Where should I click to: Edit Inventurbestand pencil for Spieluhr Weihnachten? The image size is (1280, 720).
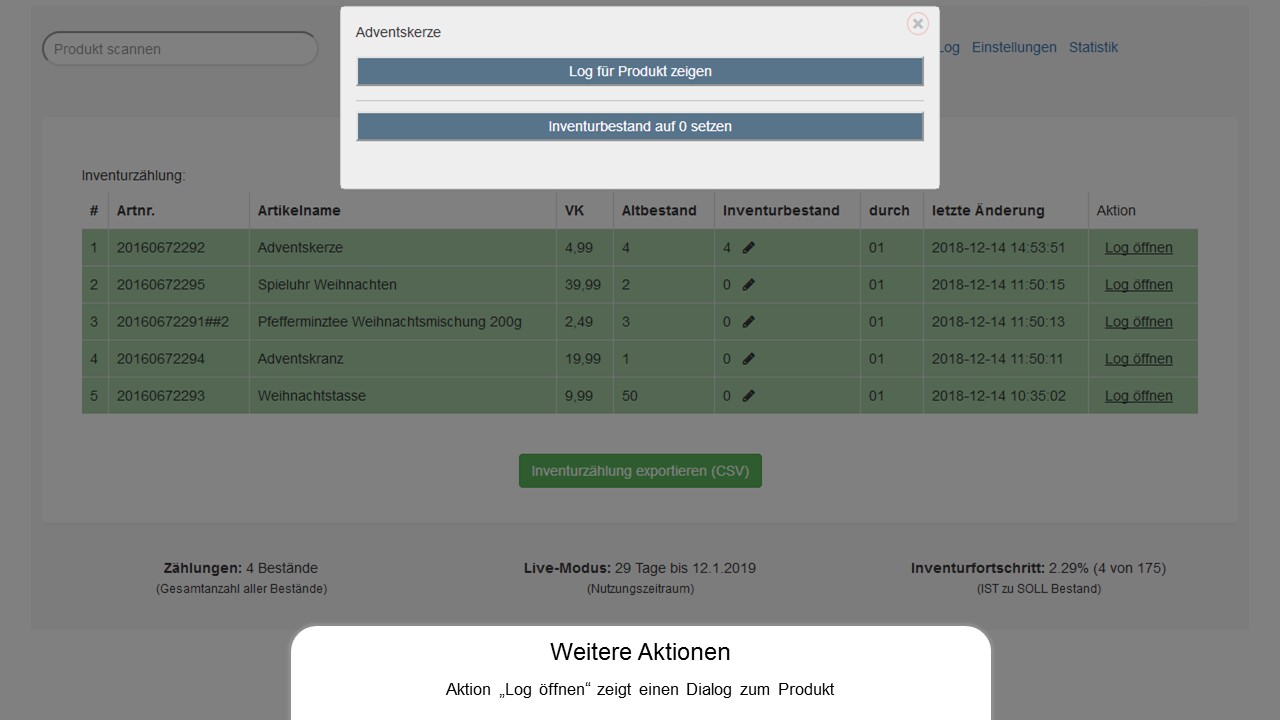point(749,285)
